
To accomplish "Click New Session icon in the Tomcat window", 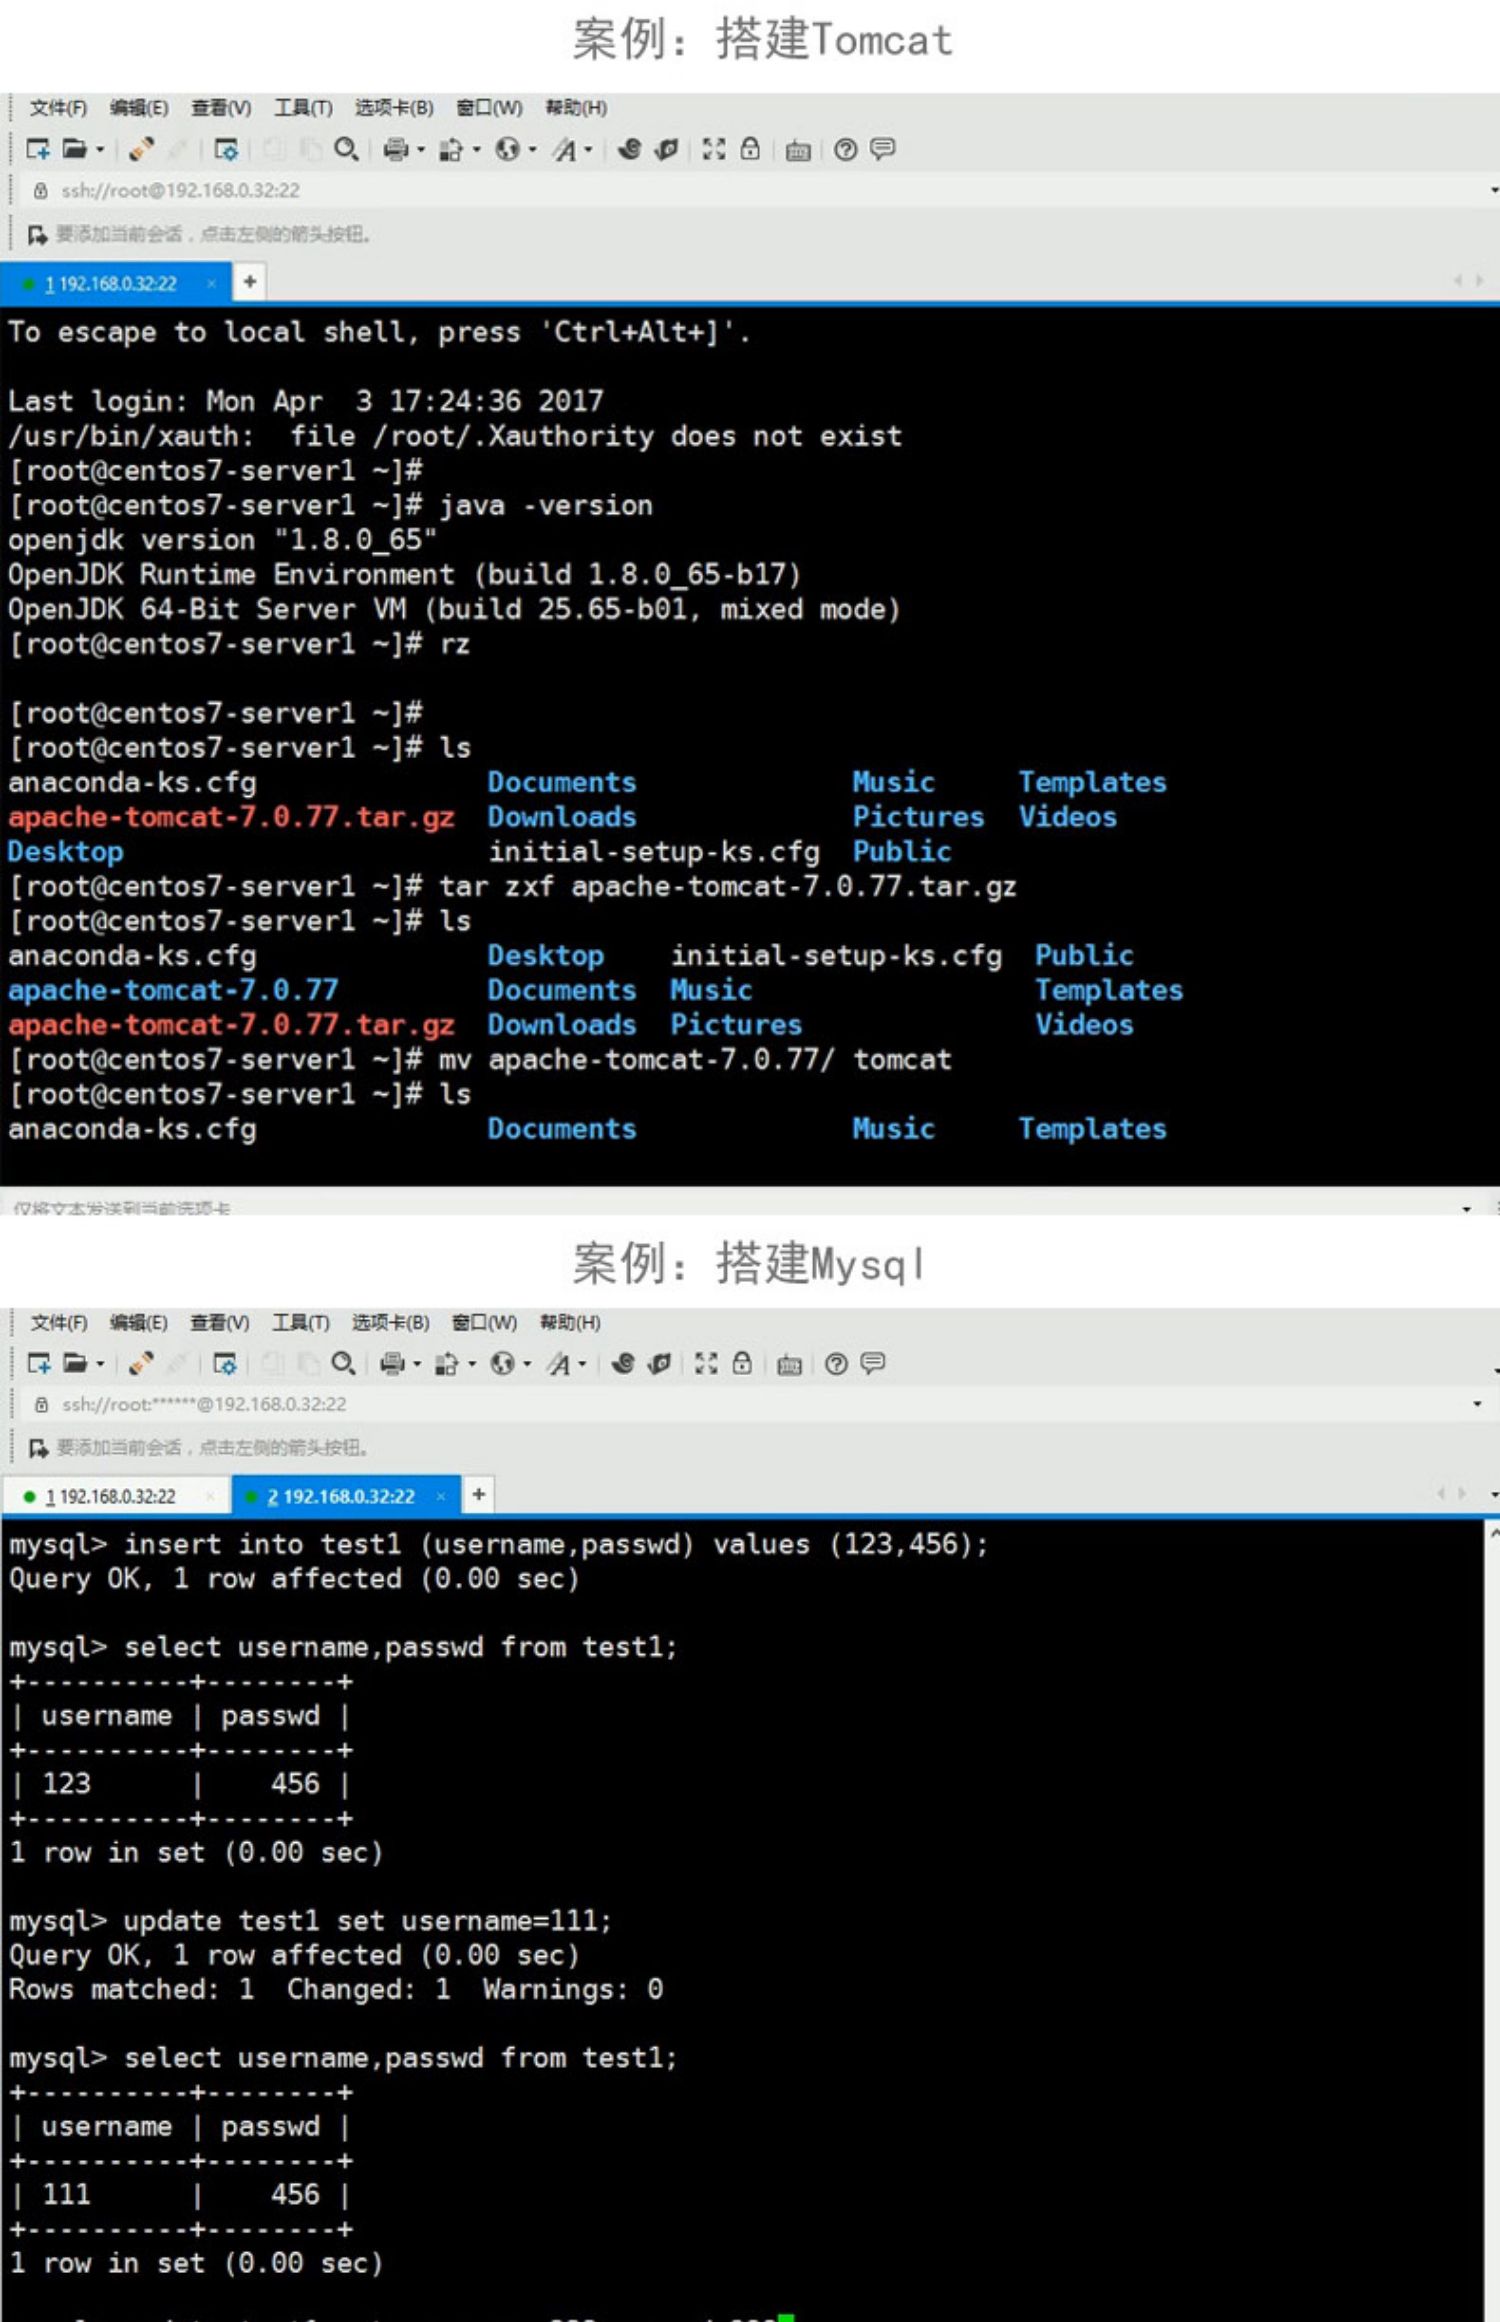I will coord(38,149).
